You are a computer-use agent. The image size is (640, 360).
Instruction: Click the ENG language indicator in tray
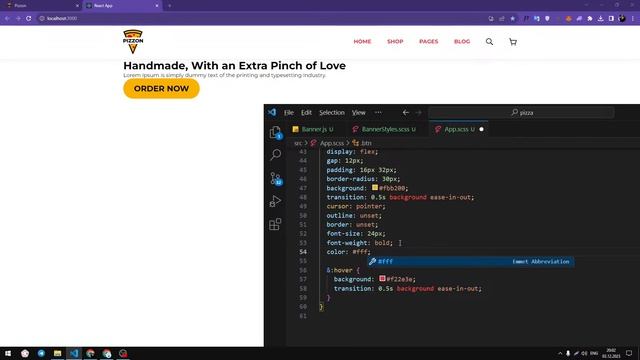point(594,353)
